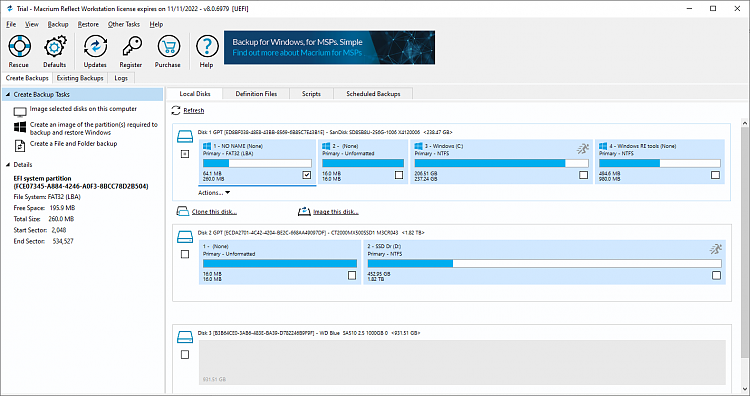This screenshot has height=396, width=750.
Task: Click the Disk 2 drive icon
Action: (185, 237)
